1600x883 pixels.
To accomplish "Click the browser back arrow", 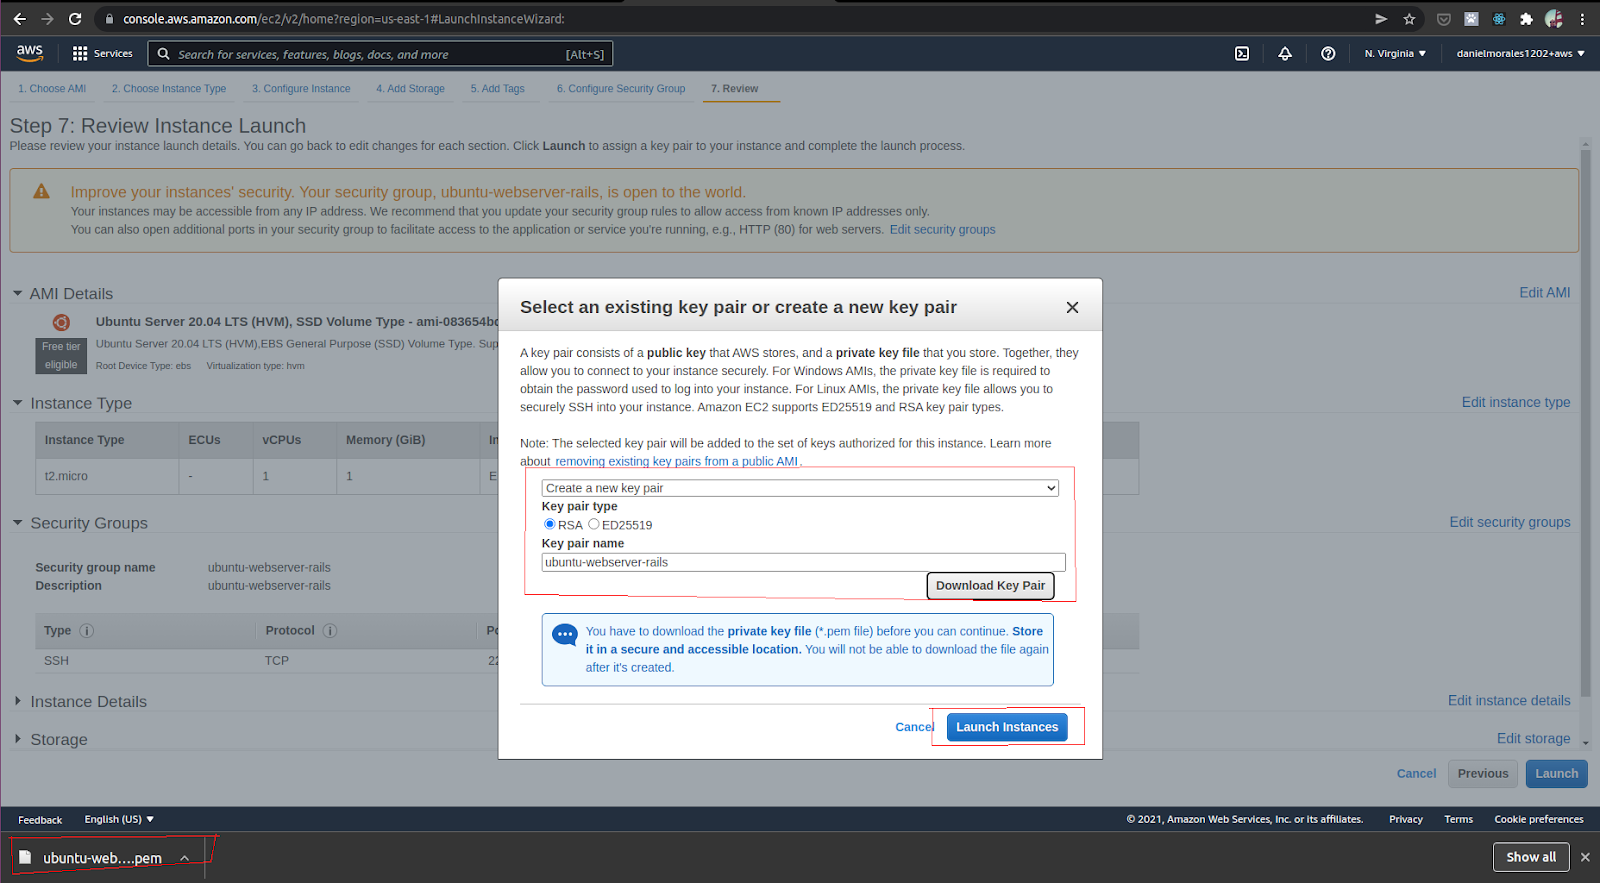I will click(19, 19).
